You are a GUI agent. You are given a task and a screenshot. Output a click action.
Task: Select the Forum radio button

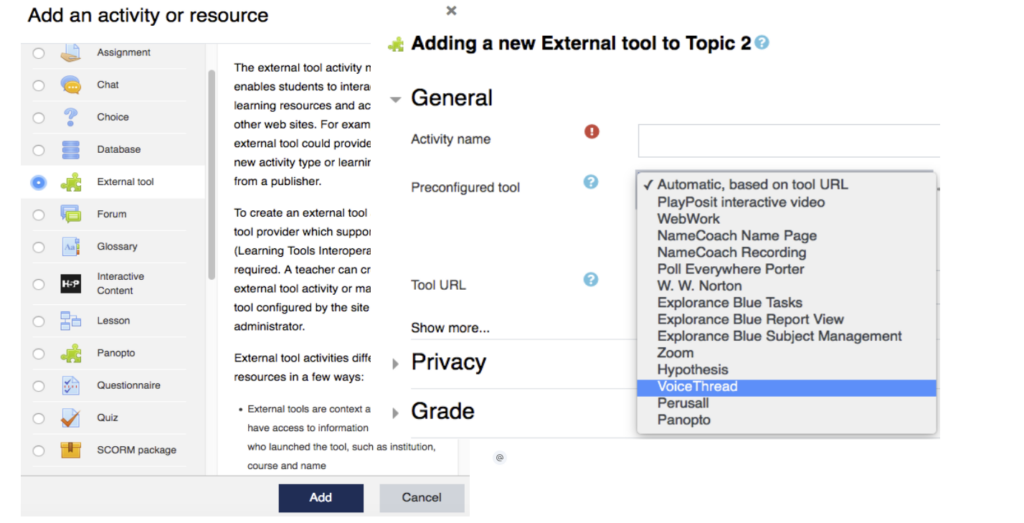click(39, 215)
